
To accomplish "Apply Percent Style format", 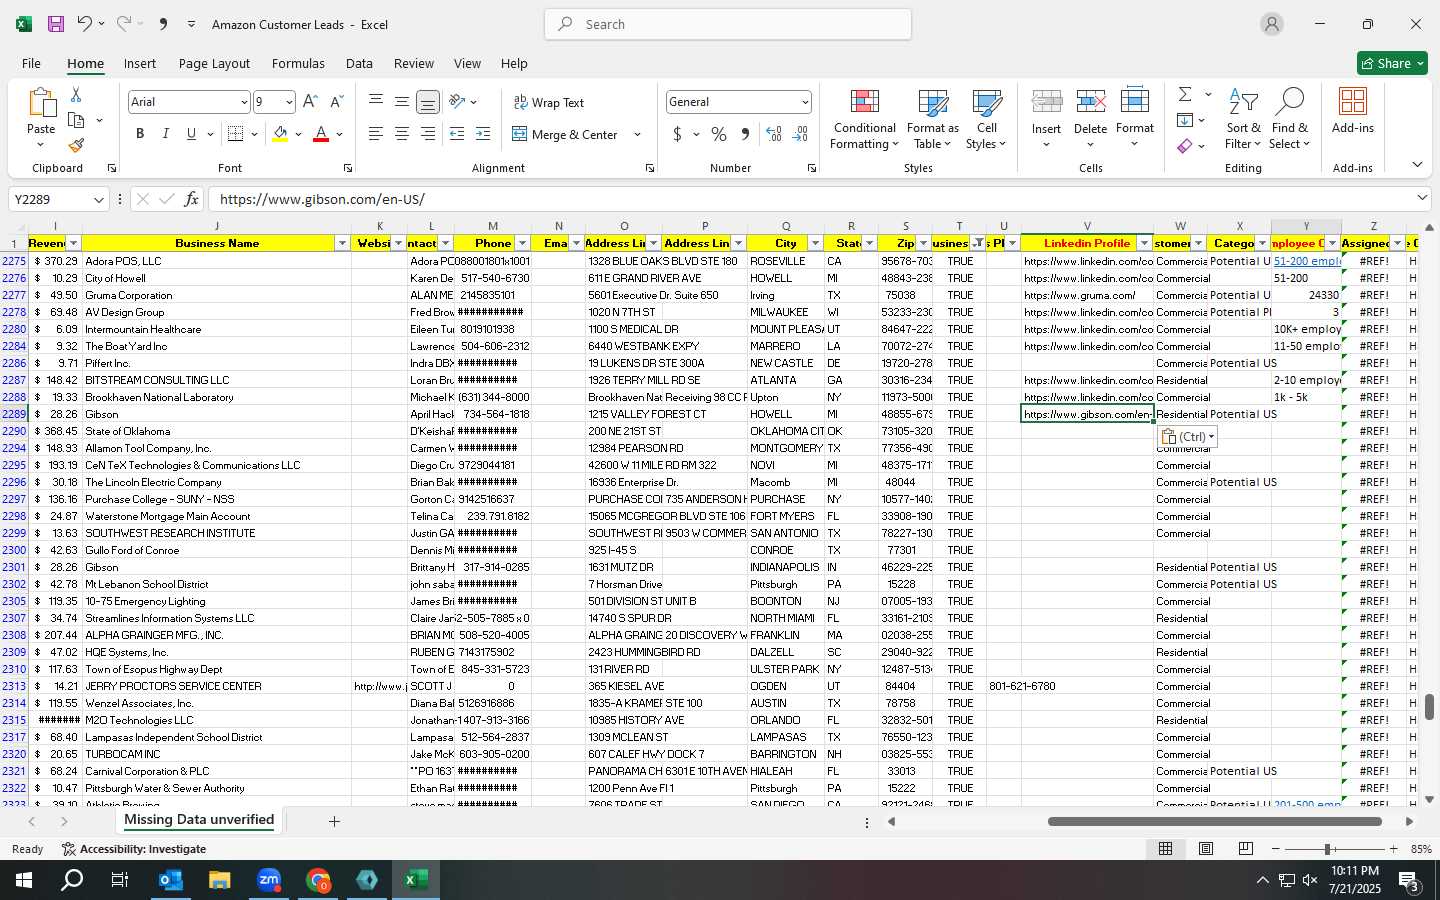I will pyautogui.click(x=719, y=134).
